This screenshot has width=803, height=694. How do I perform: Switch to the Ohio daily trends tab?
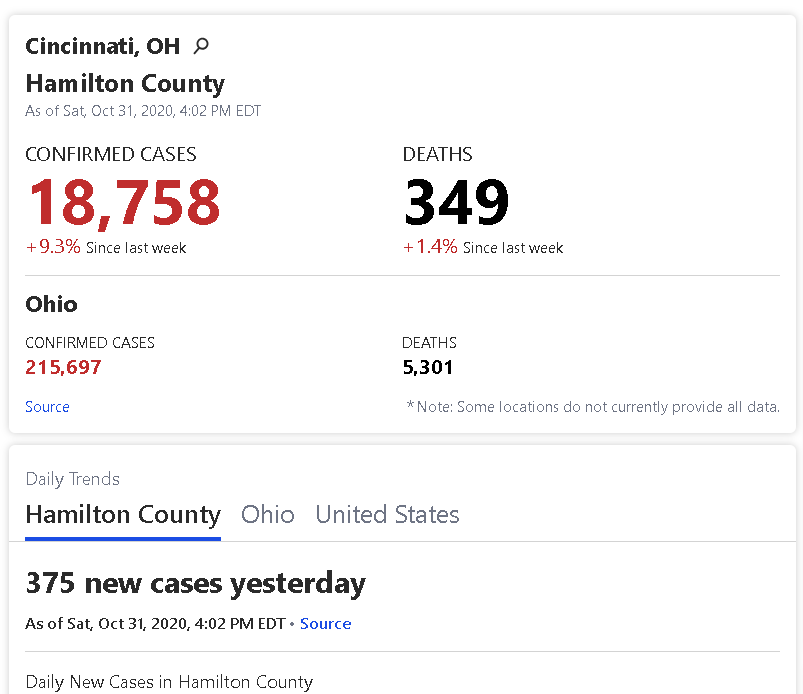(267, 515)
